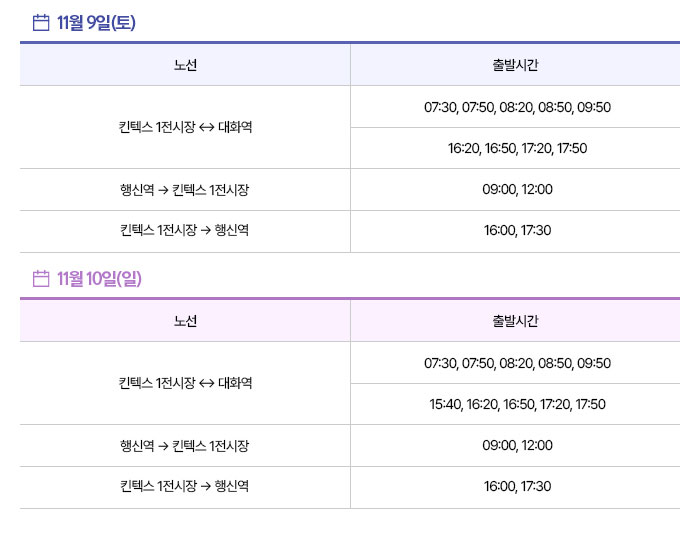Click Sunday 16:00, 17:30 departure cell
700x546 pixels.
(517, 486)
